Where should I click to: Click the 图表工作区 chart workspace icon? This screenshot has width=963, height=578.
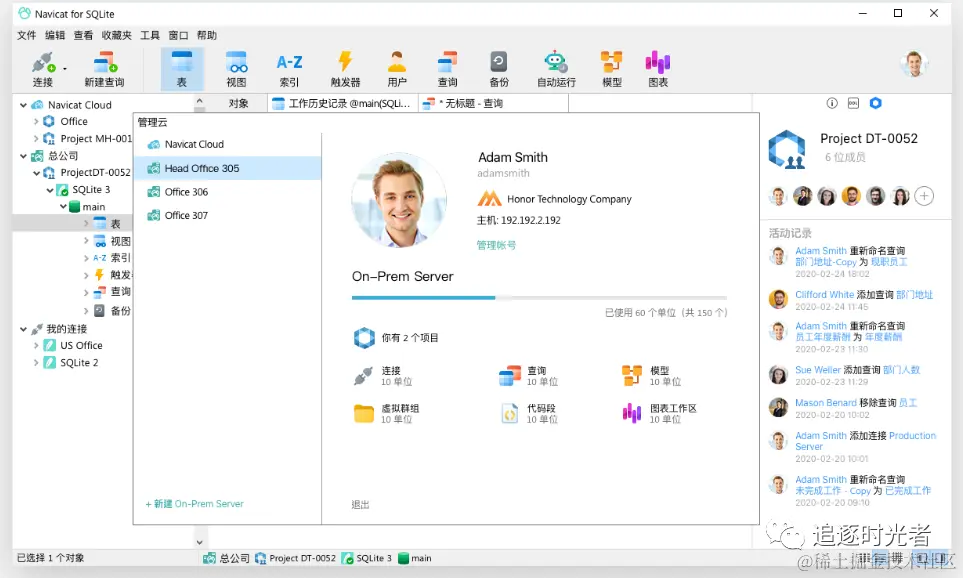tap(632, 413)
